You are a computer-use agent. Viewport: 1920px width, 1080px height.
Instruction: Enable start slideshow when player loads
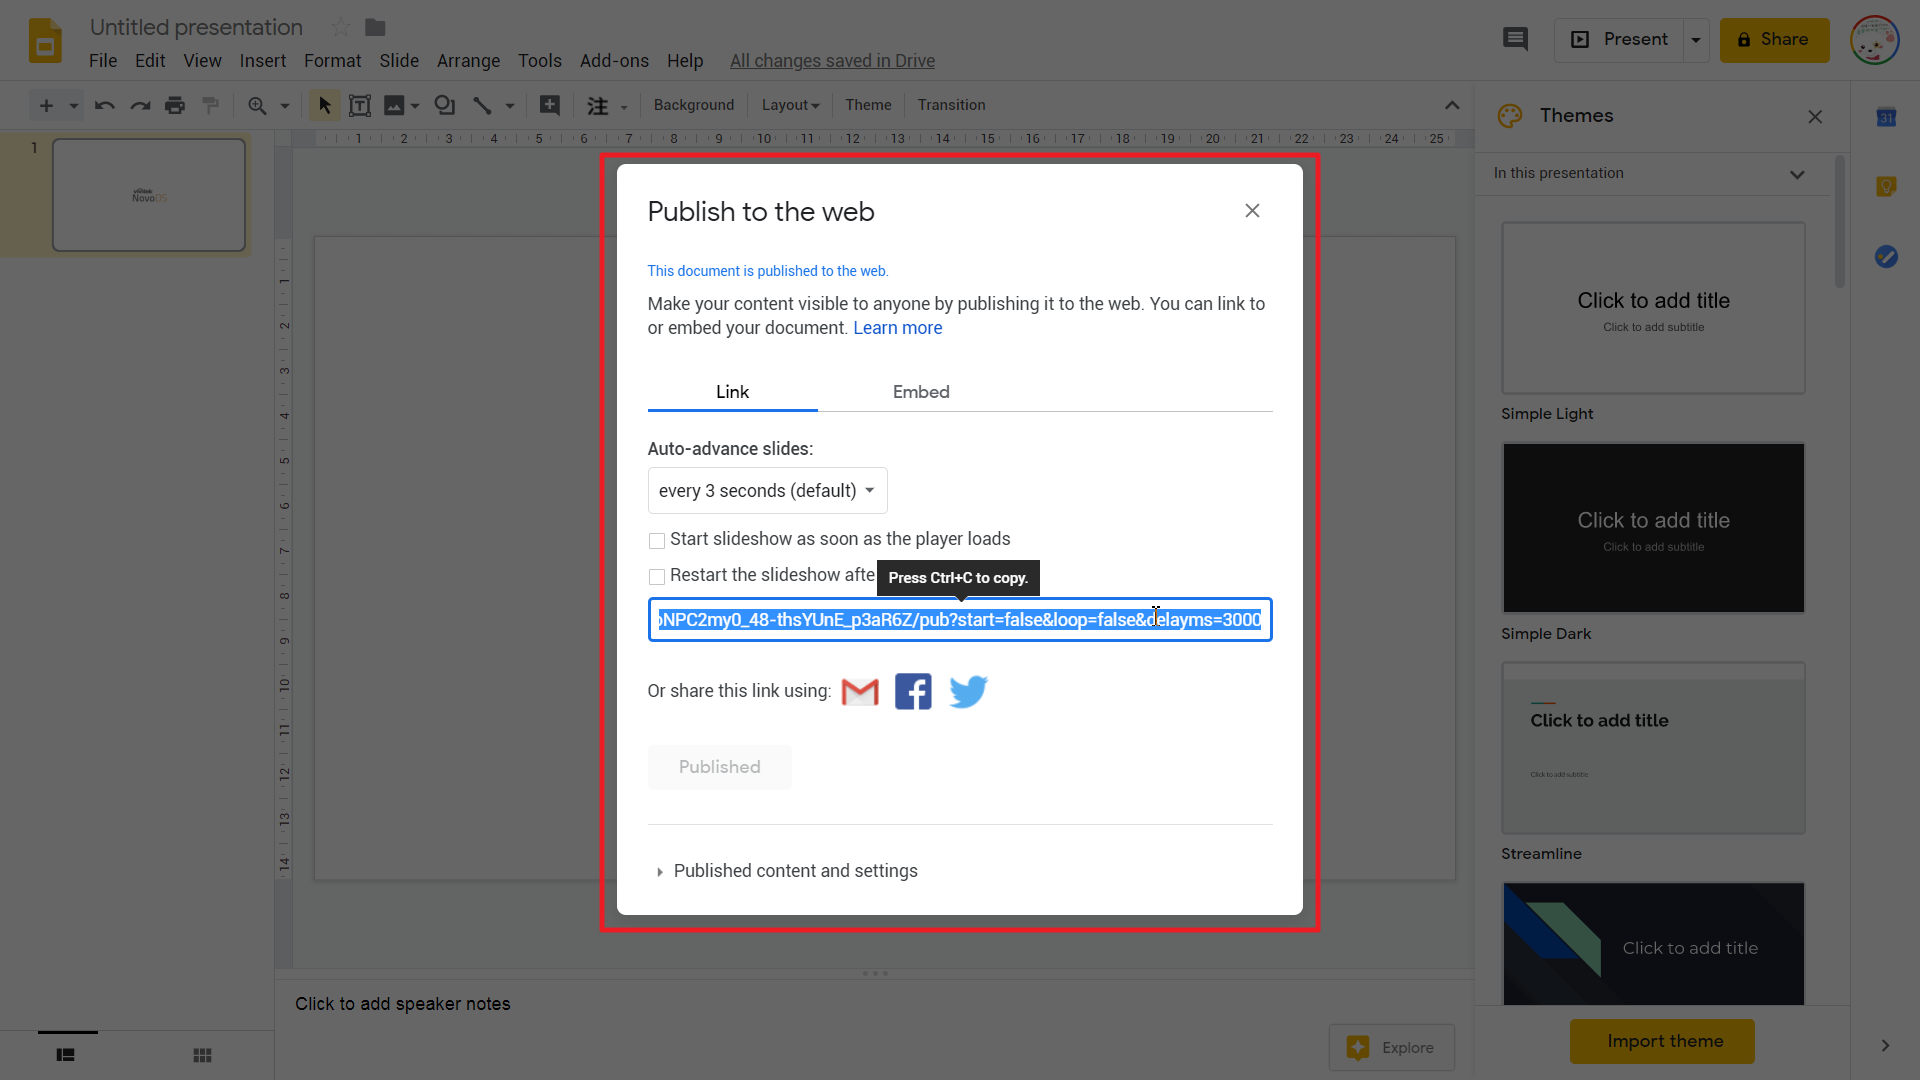point(657,541)
